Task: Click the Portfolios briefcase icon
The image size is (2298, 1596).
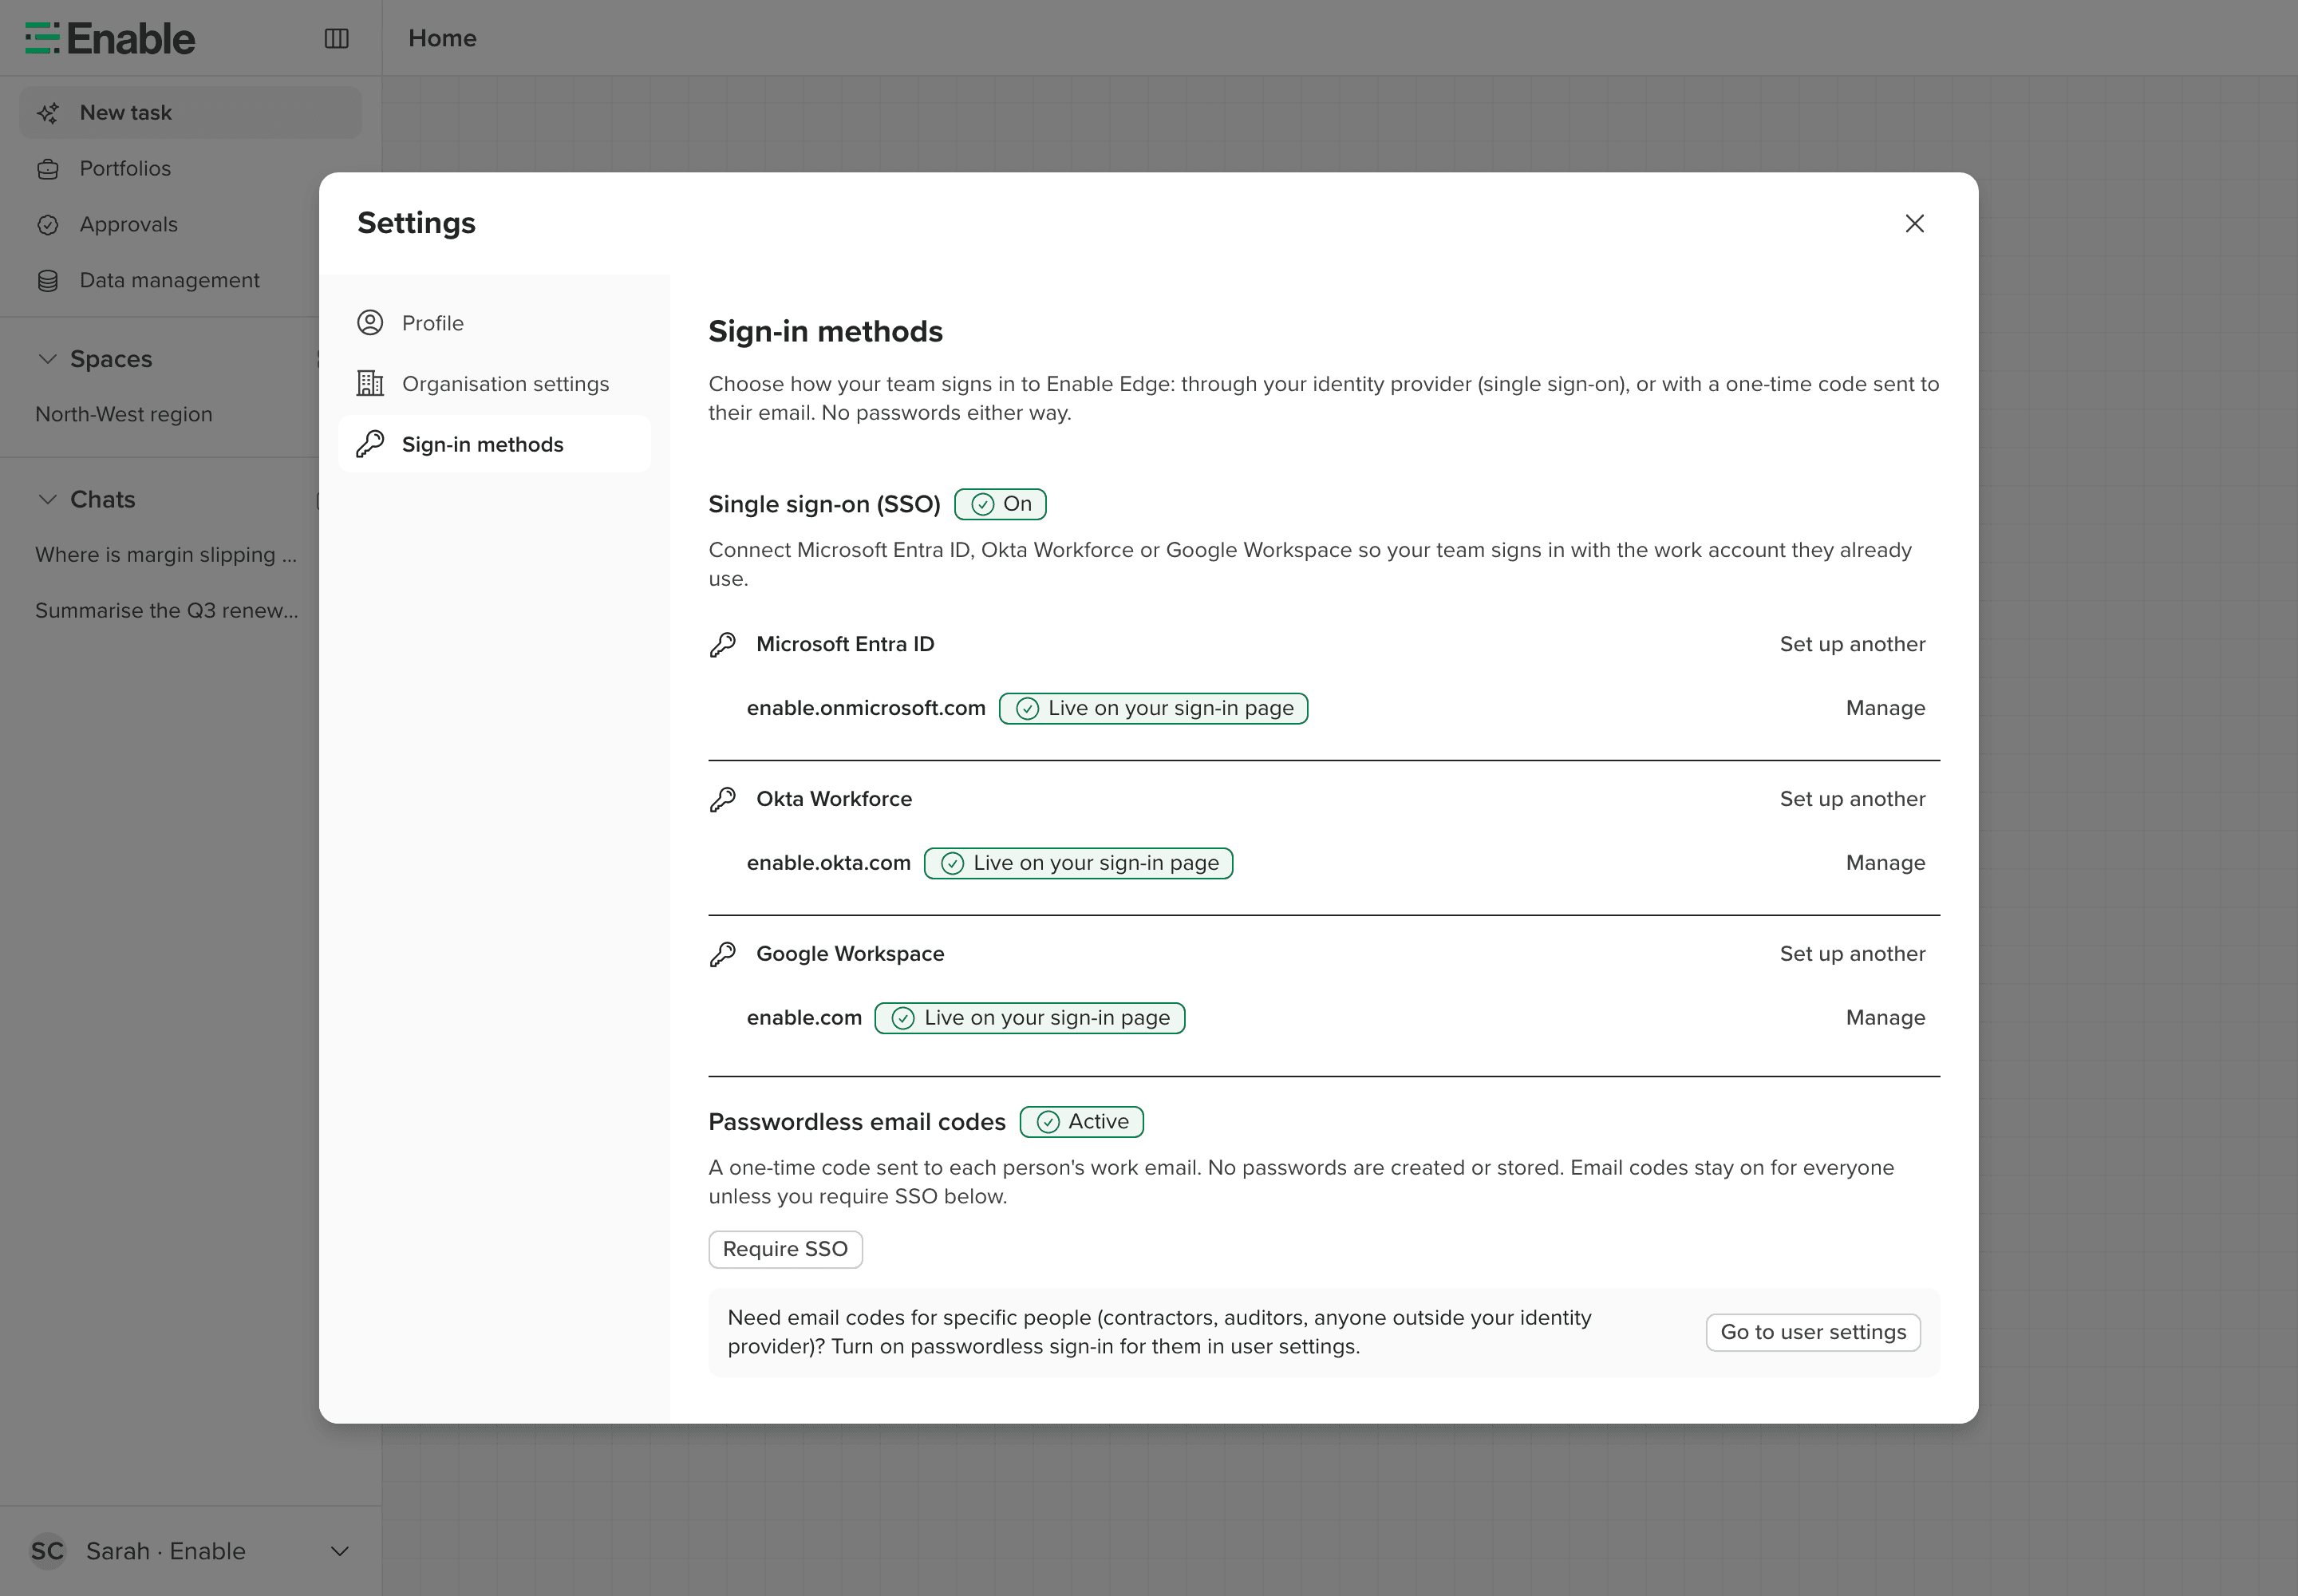Action: (48, 169)
